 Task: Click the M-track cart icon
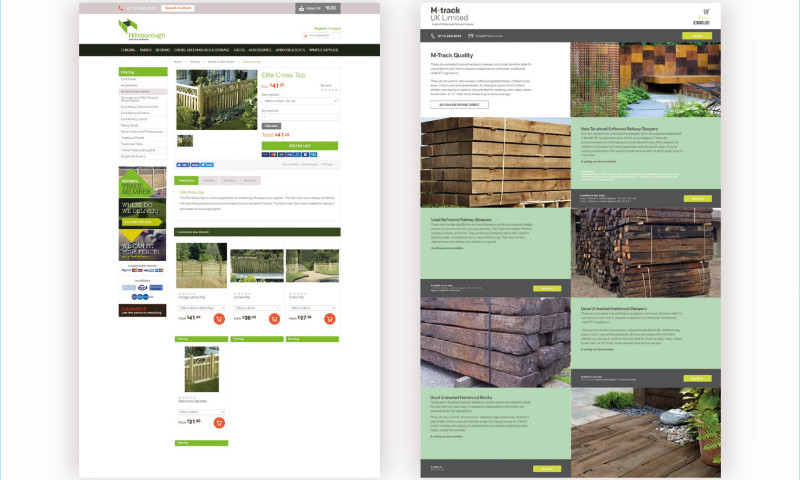coord(706,11)
